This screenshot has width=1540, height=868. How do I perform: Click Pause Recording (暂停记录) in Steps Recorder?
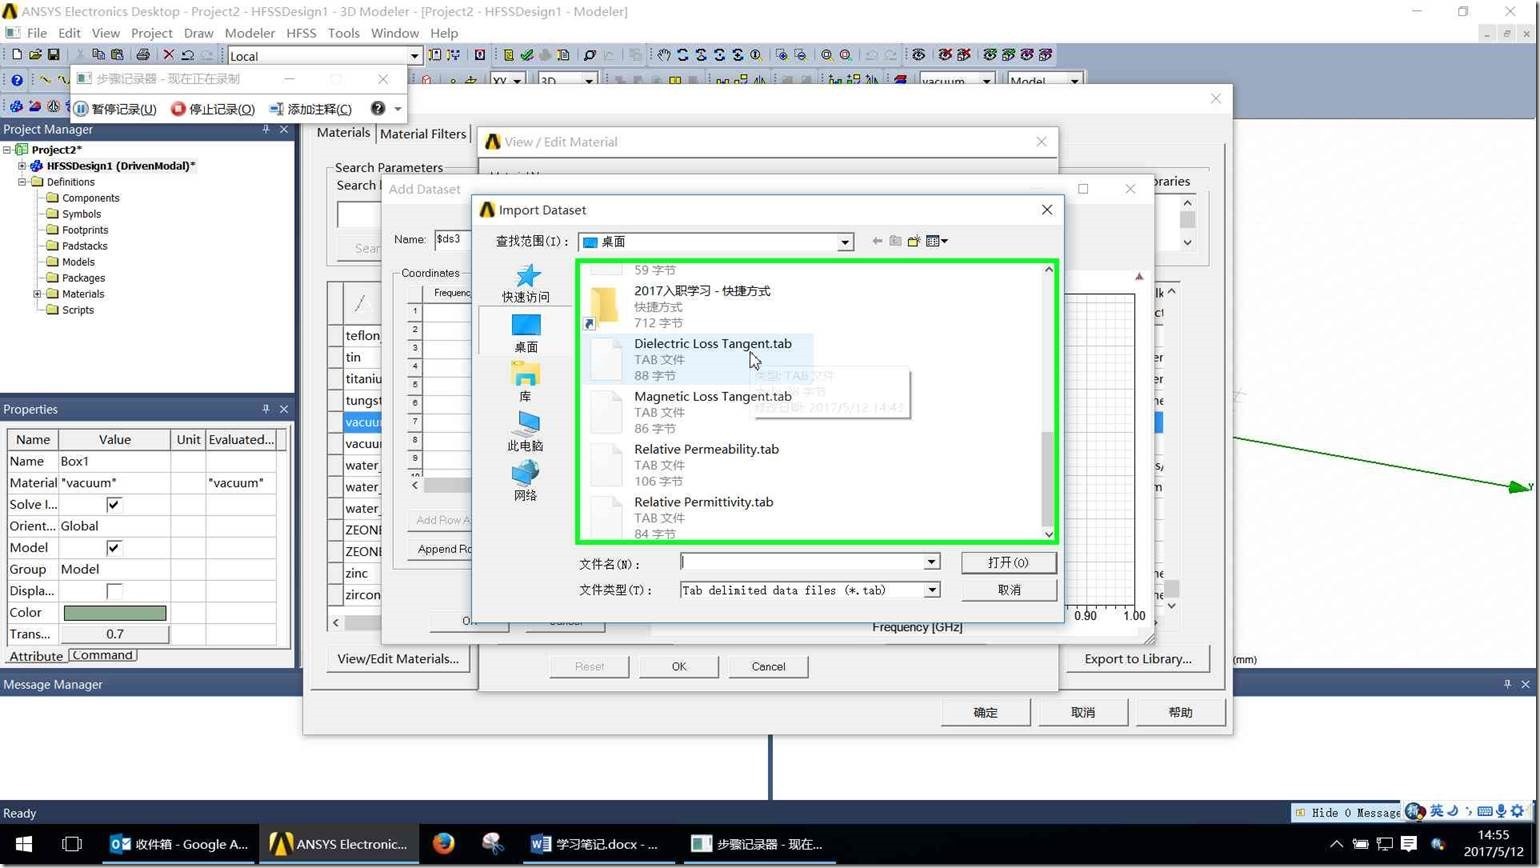pos(115,109)
